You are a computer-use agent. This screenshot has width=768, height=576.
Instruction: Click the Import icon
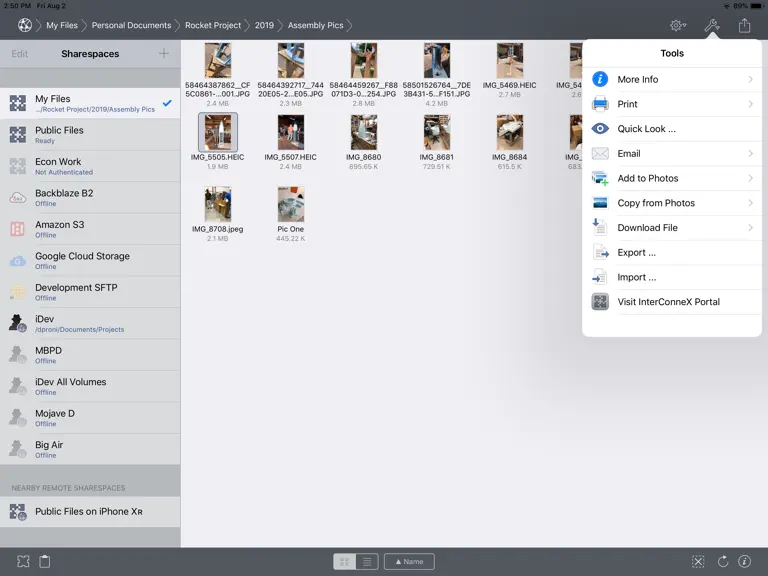point(600,277)
